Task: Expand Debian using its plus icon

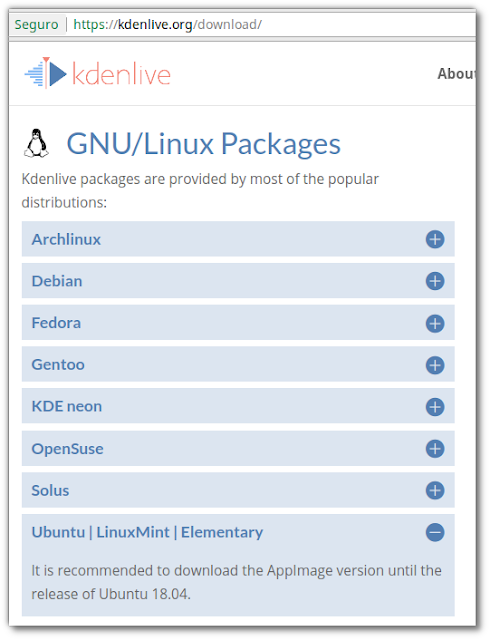Action: (x=435, y=281)
